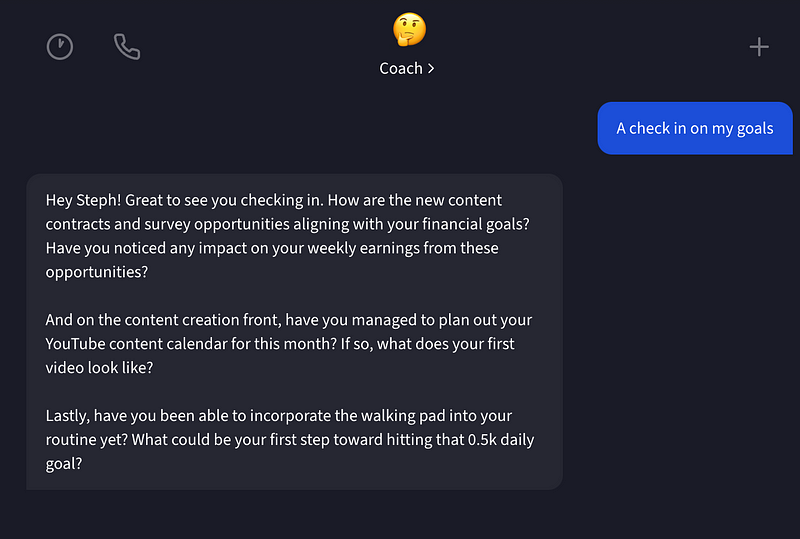Select the paragraph about content contracts
800x539 pixels.
tap(288, 236)
